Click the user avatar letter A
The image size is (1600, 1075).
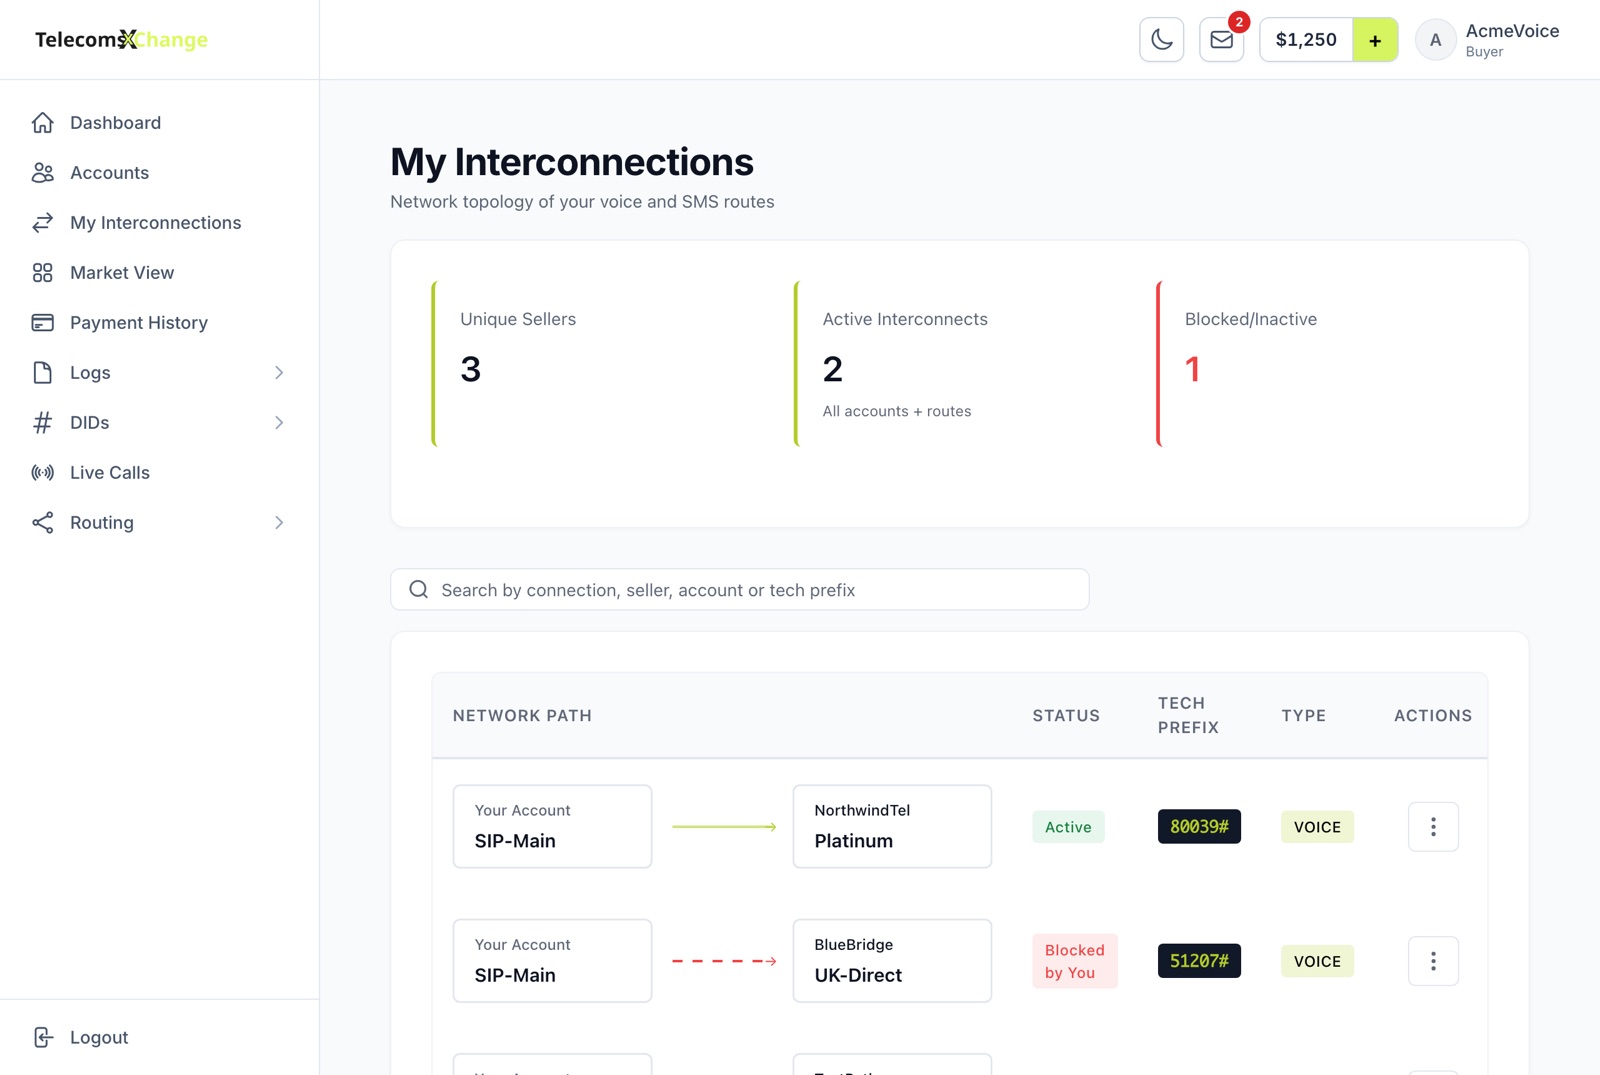(1435, 40)
